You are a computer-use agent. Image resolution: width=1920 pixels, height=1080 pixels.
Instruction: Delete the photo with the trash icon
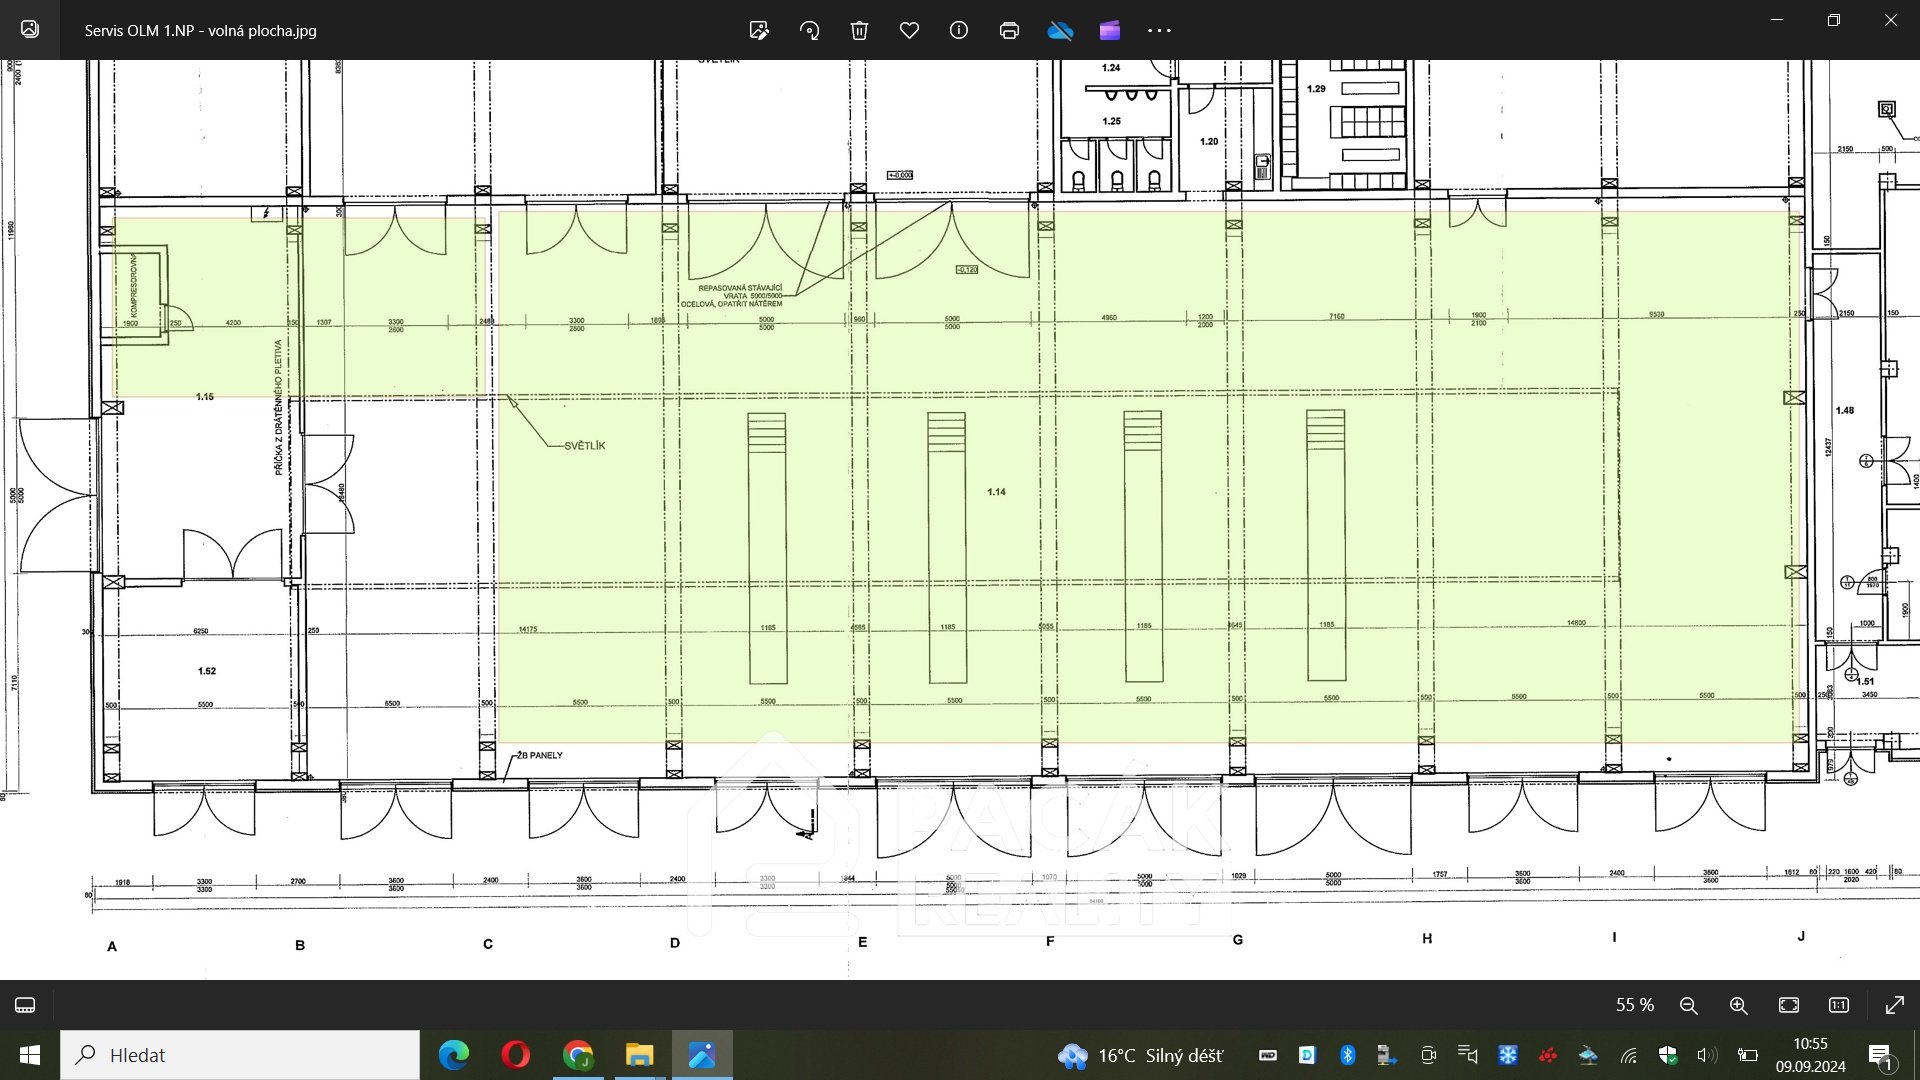click(859, 30)
